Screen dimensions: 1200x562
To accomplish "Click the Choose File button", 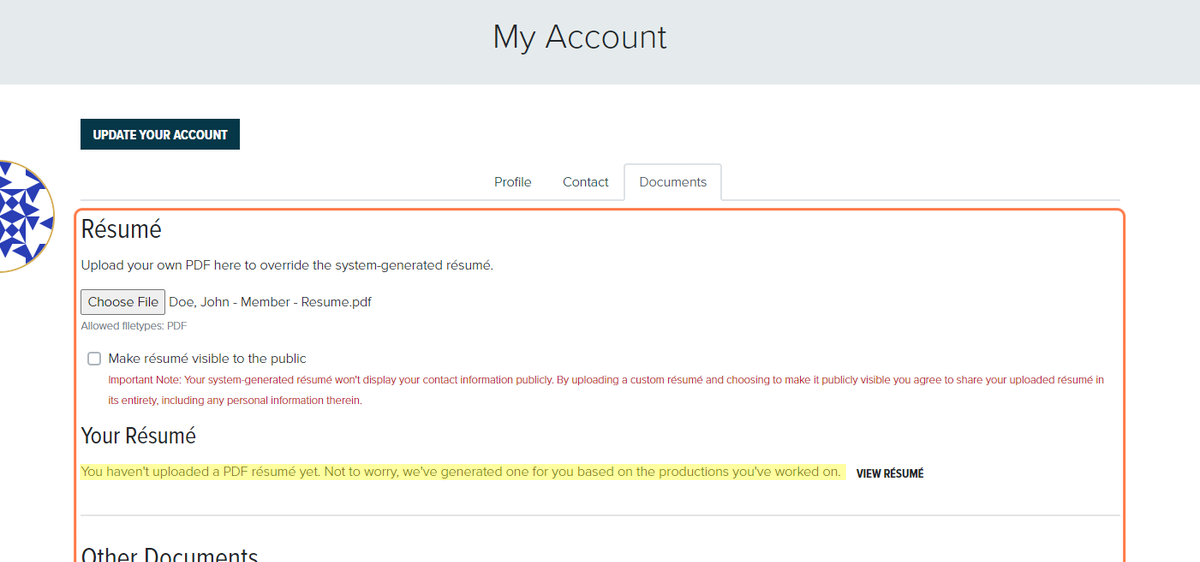I will point(123,302).
